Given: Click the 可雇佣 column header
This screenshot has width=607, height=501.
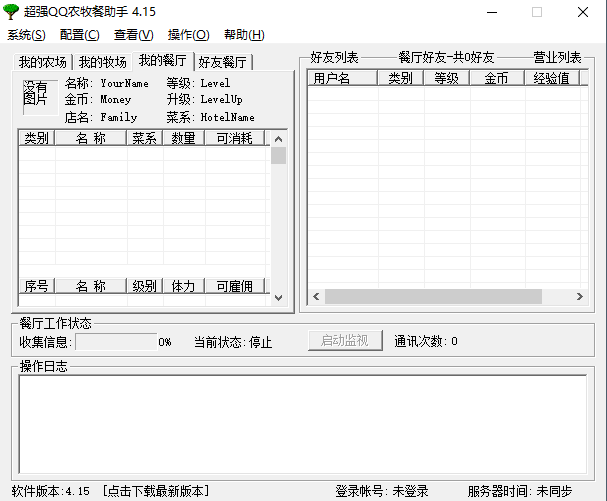Looking at the screenshot, I should pos(235,287).
